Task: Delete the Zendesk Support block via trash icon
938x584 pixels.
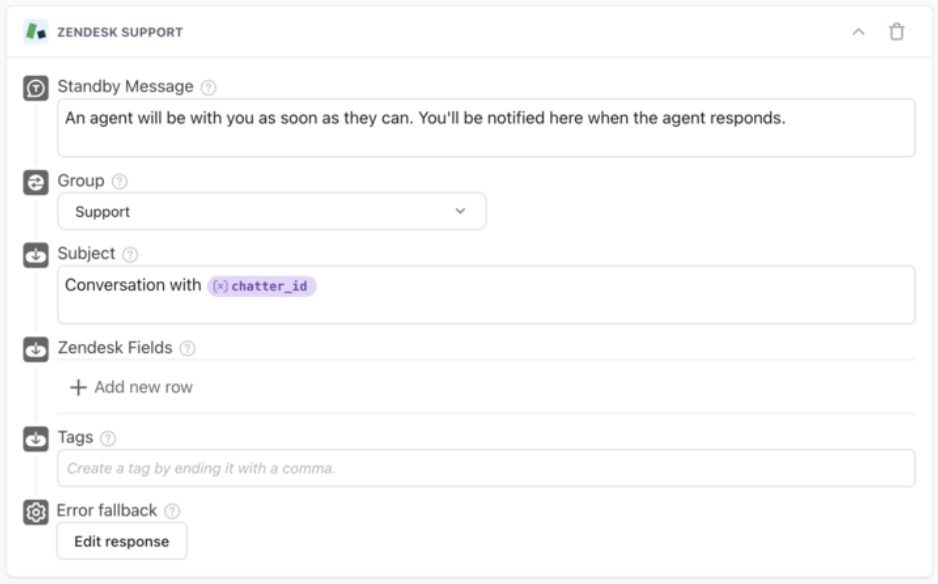Action: coord(897,32)
